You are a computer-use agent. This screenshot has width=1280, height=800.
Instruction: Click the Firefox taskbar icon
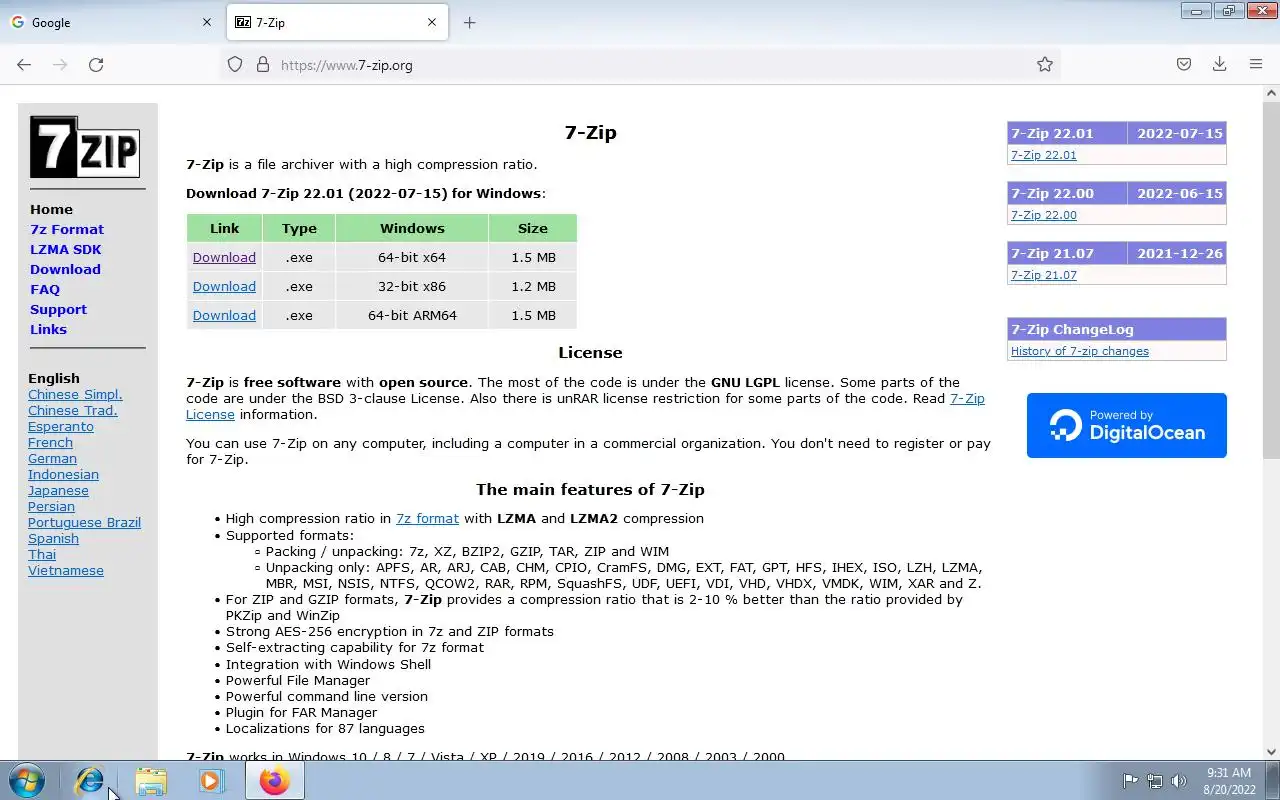point(275,780)
